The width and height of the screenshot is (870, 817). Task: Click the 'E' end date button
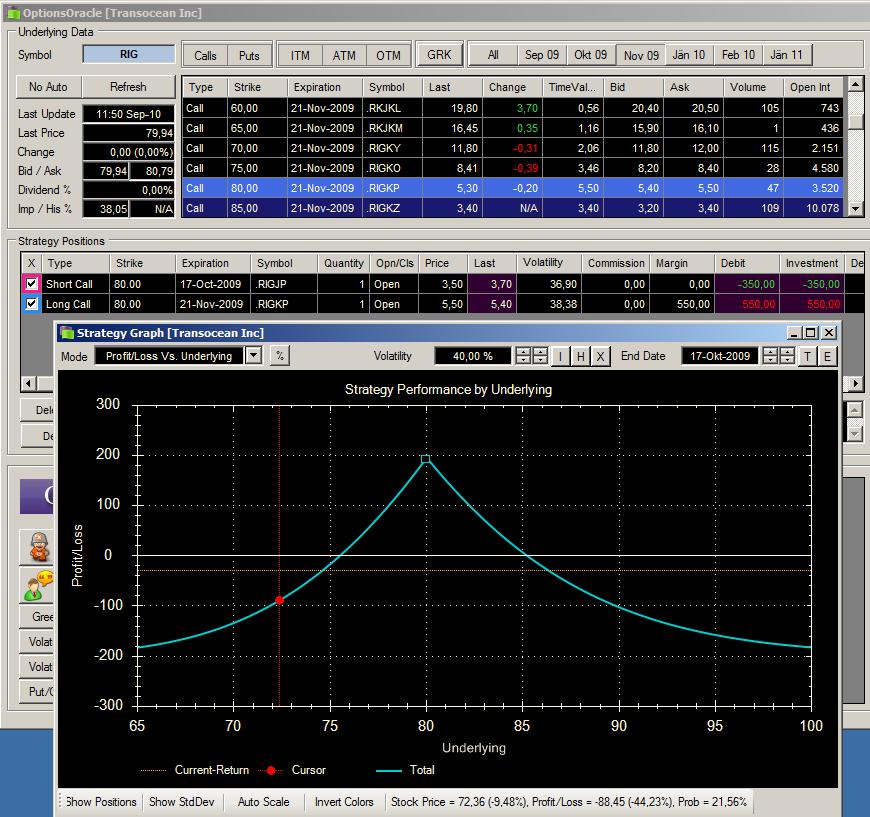pos(827,356)
